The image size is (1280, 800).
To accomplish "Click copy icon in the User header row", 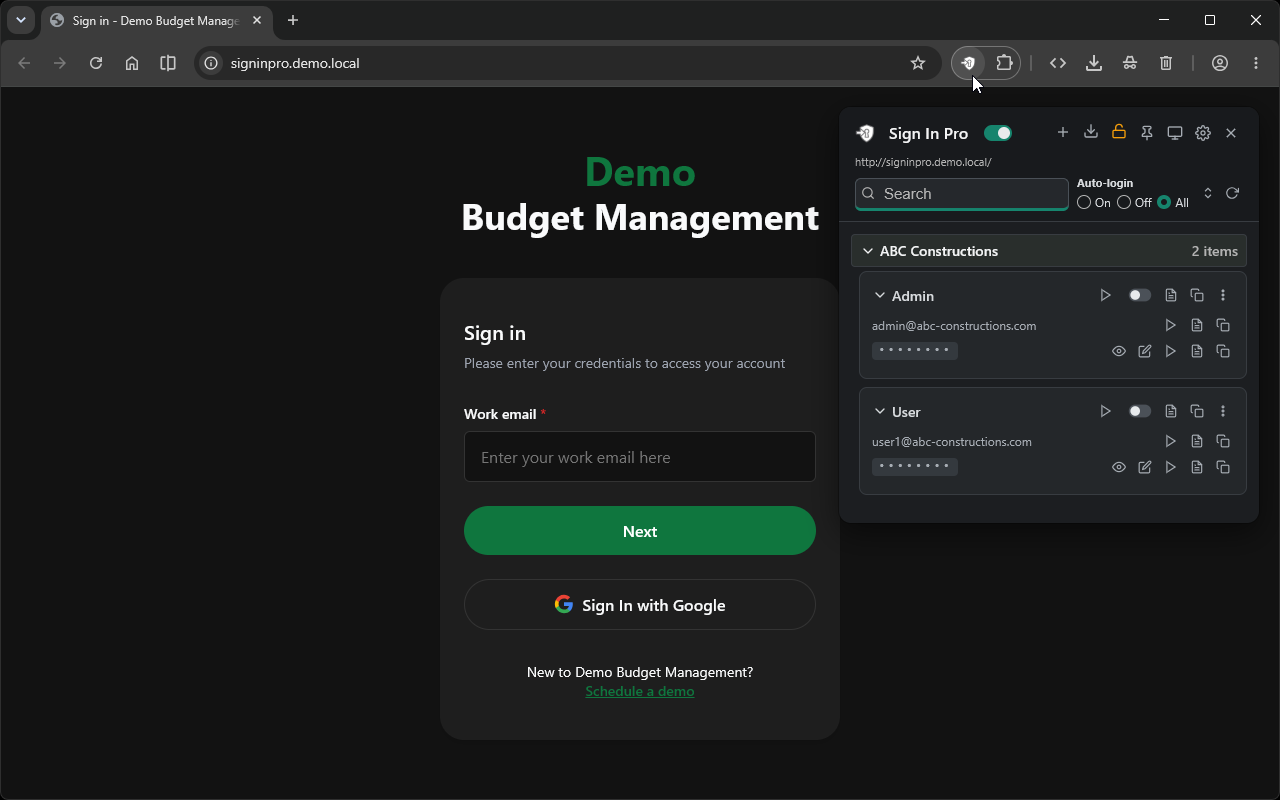I will (1197, 411).
